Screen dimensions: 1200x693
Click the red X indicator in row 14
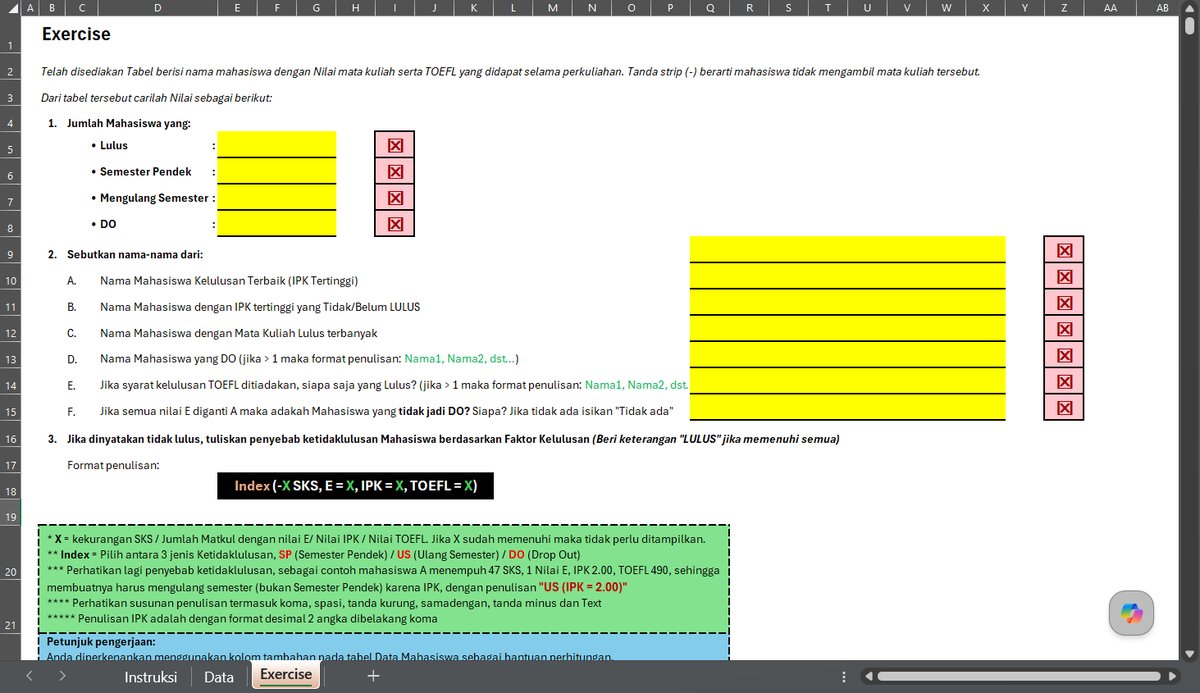coord(1064,381)
